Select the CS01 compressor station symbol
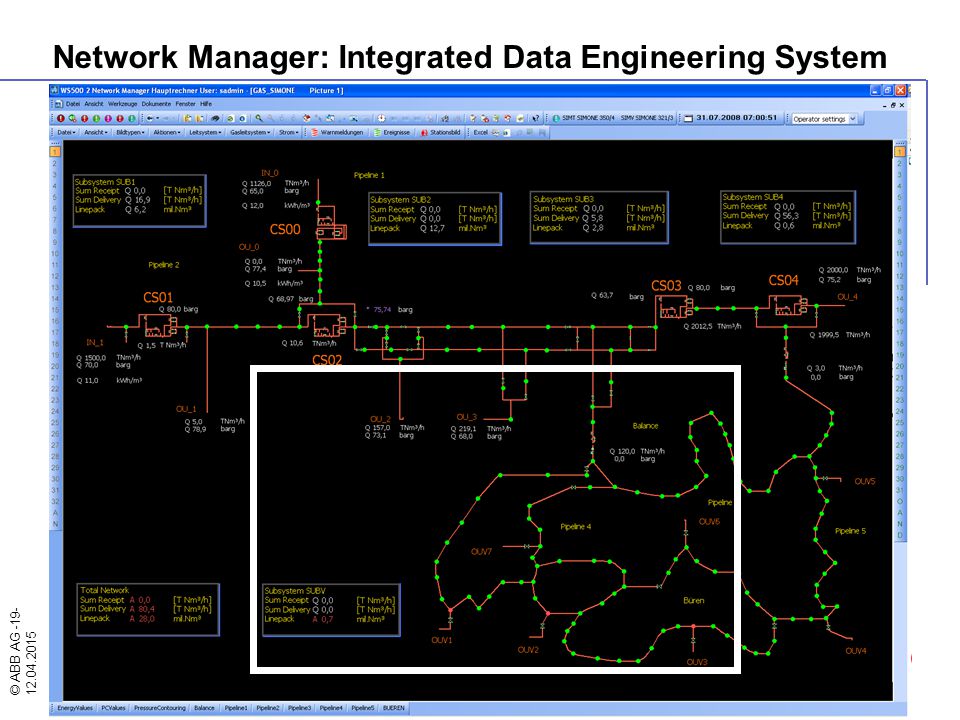960x720 pixels. [160, 325]
